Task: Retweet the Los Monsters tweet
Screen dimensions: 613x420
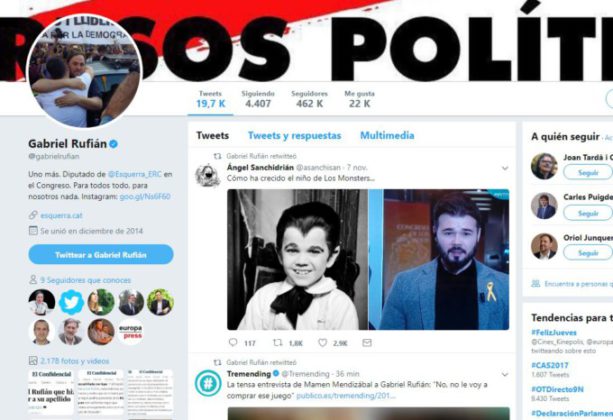Action: [x=278, y=343]
